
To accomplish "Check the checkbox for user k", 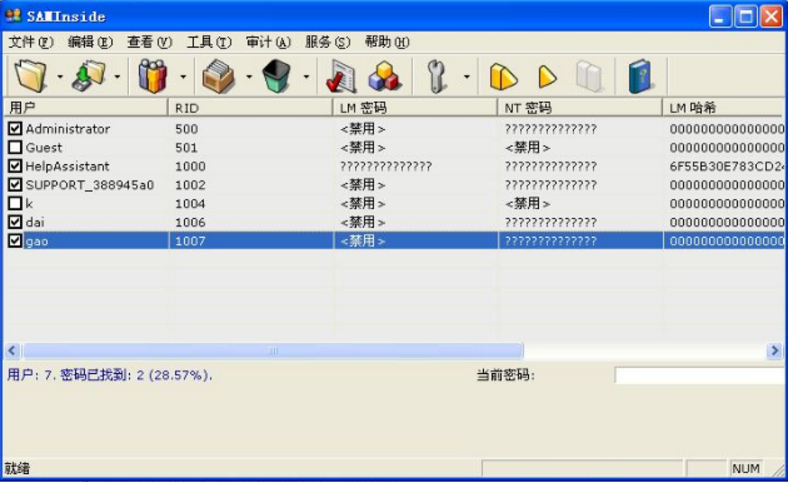I will tap(15, 203).
